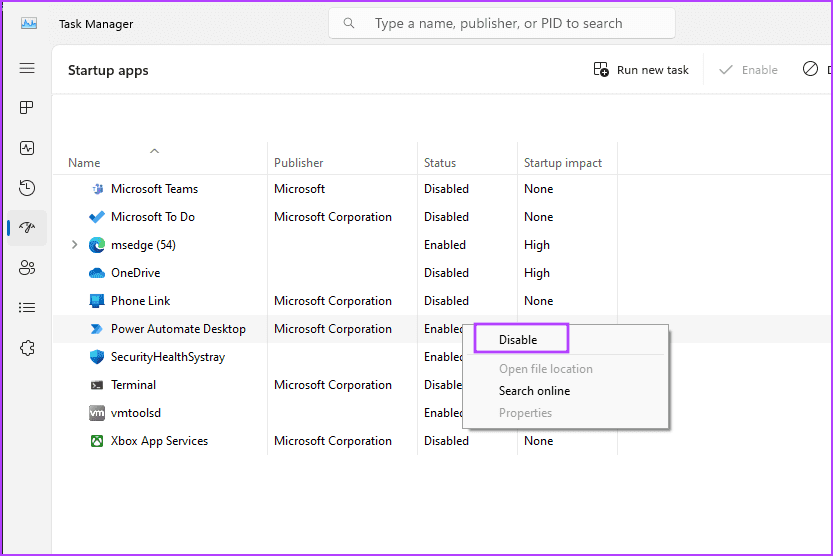This screenshot has height=556, width=833.
Task: Select Search online in context menu
Action: click(x=534, y=391)
